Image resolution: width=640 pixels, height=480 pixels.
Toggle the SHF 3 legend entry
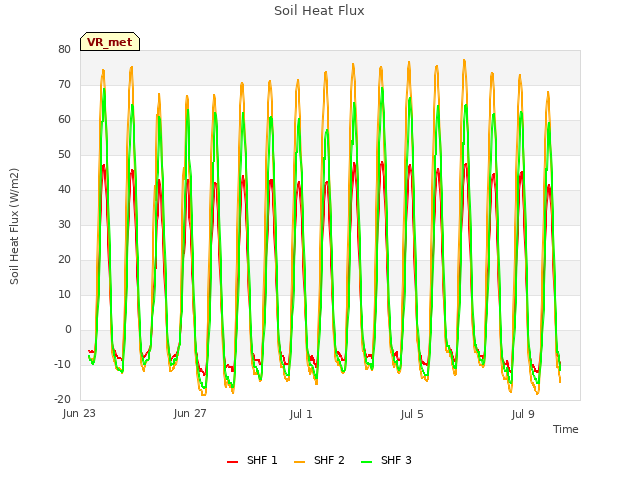386,460
